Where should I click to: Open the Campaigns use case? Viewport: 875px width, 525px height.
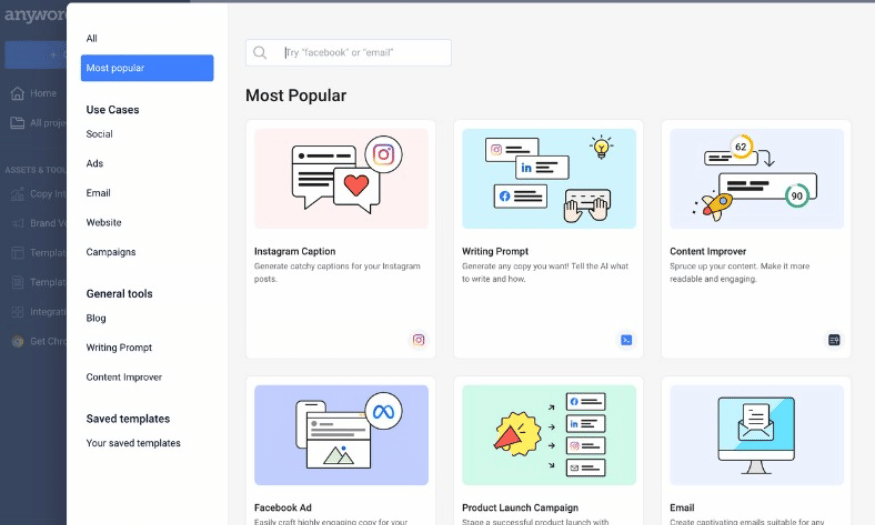click(111, 252)
